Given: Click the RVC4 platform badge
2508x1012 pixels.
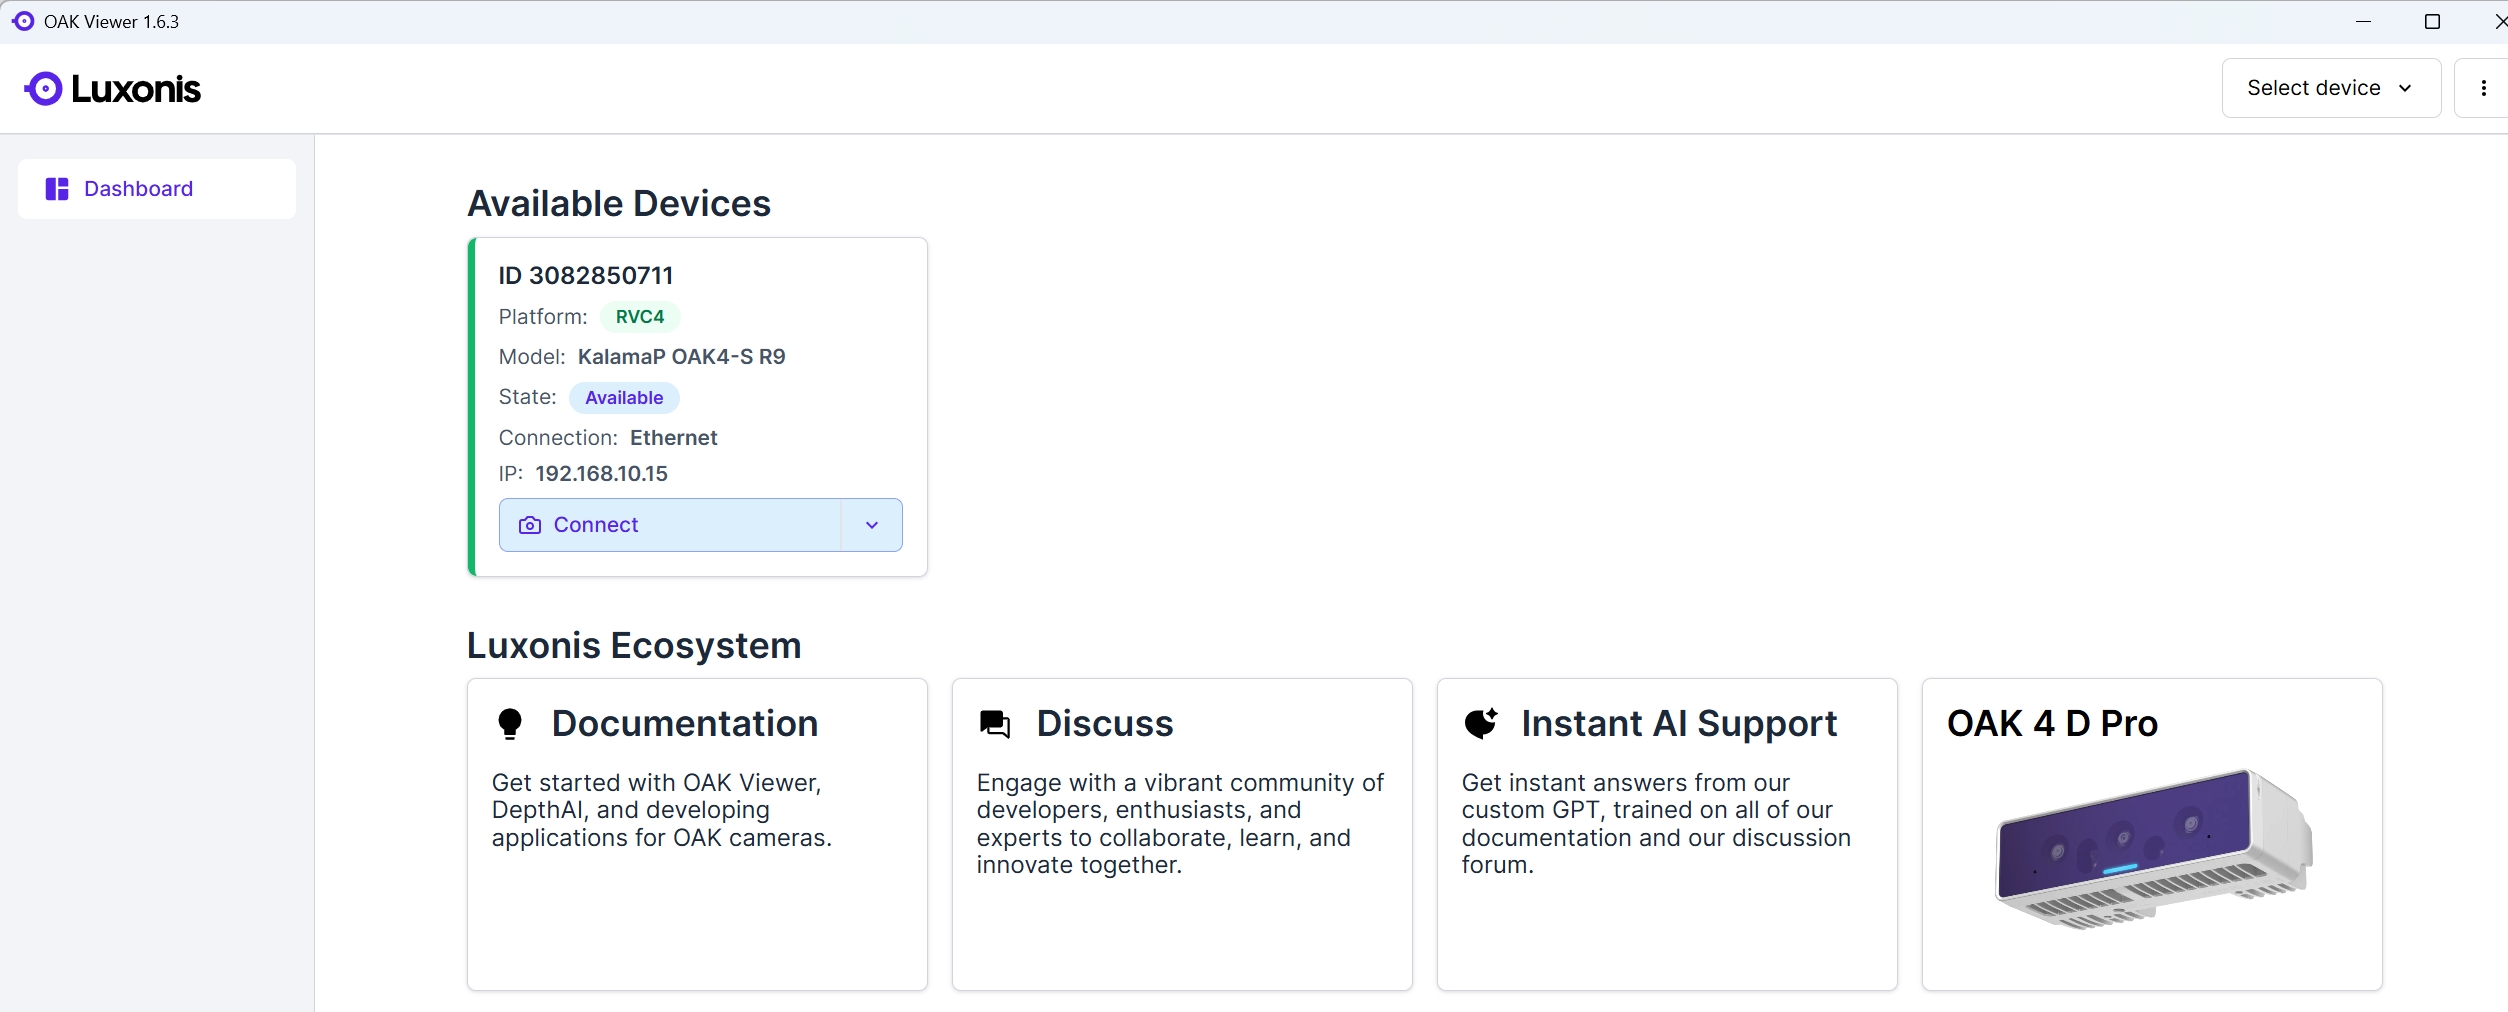Looking at the screenshot, I should 639,317.
